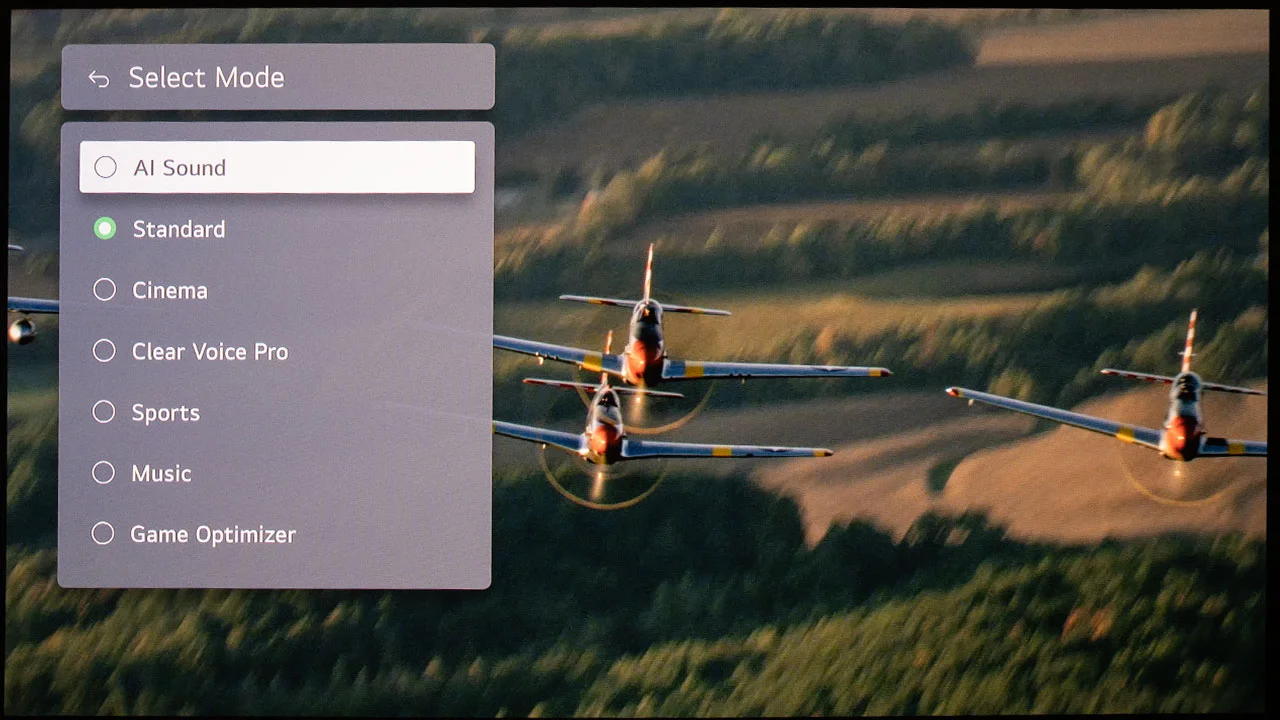
Task: Click the green Standard radio button
Action: point(105,229)
